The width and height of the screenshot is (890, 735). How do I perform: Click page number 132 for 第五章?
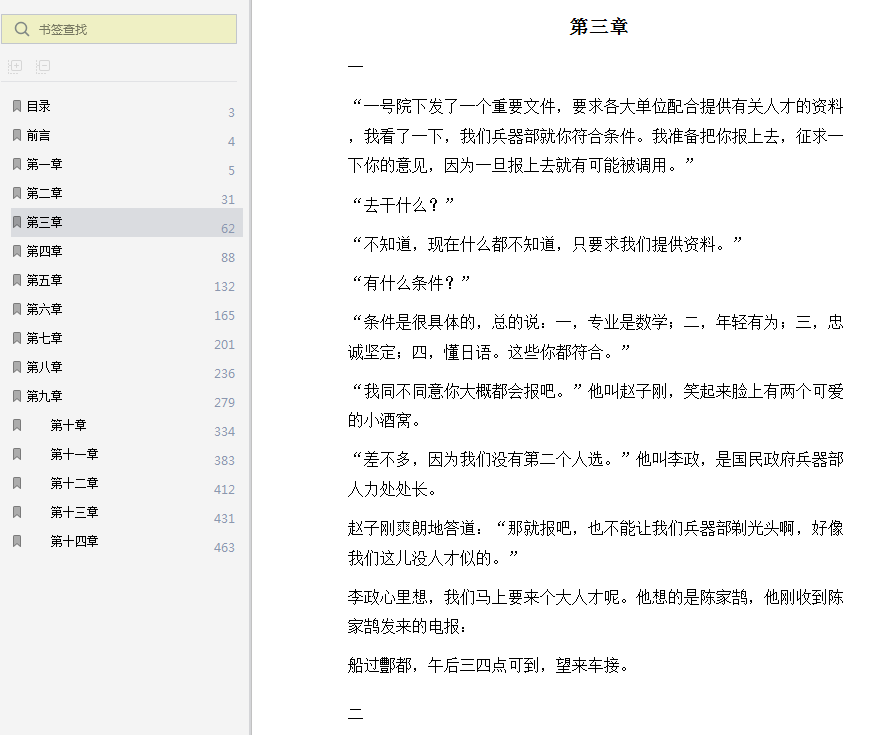coord(224,286)
